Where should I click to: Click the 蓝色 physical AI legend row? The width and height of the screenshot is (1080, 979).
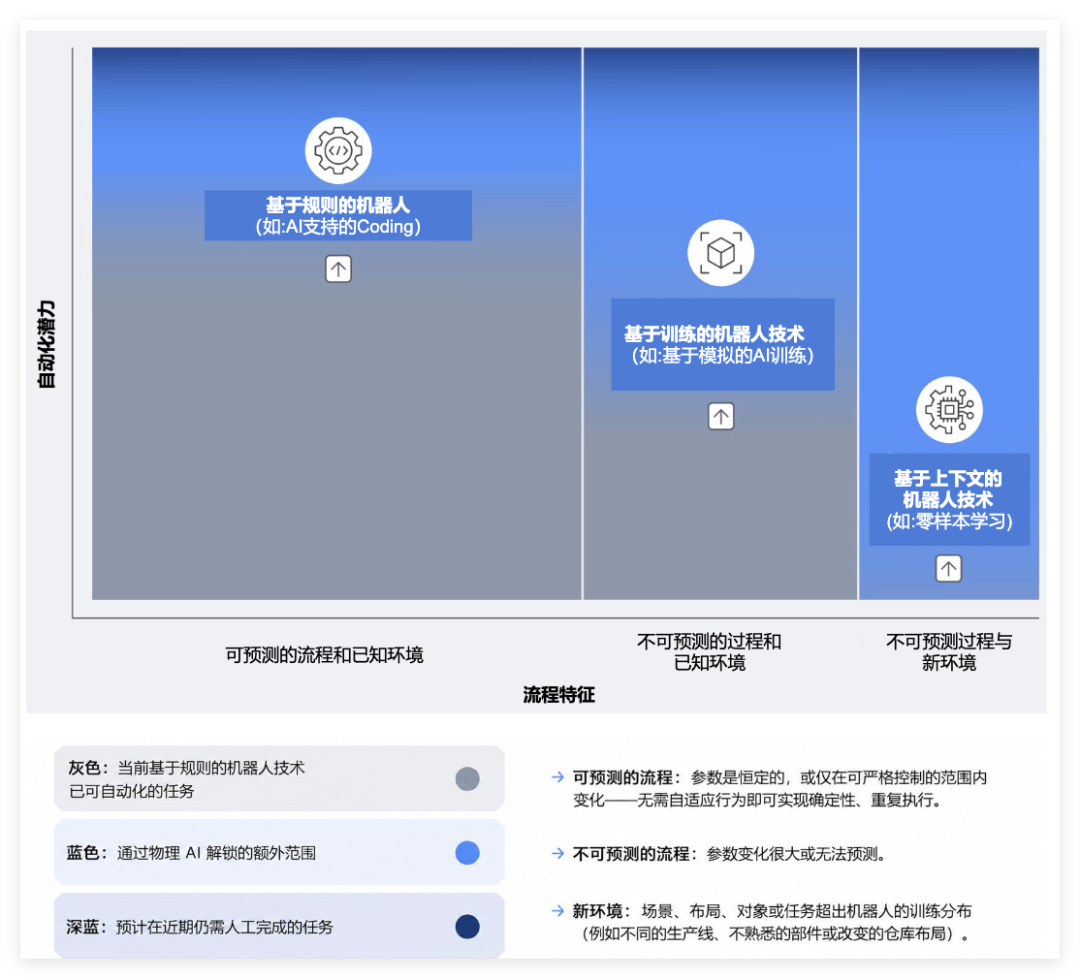point(279,852)
